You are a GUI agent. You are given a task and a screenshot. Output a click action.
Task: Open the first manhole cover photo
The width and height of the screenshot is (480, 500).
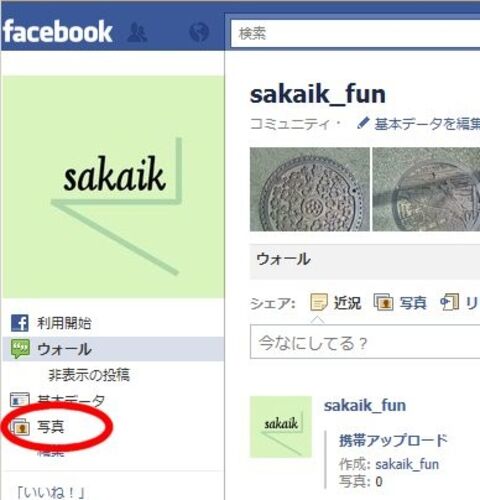point(310,189)
